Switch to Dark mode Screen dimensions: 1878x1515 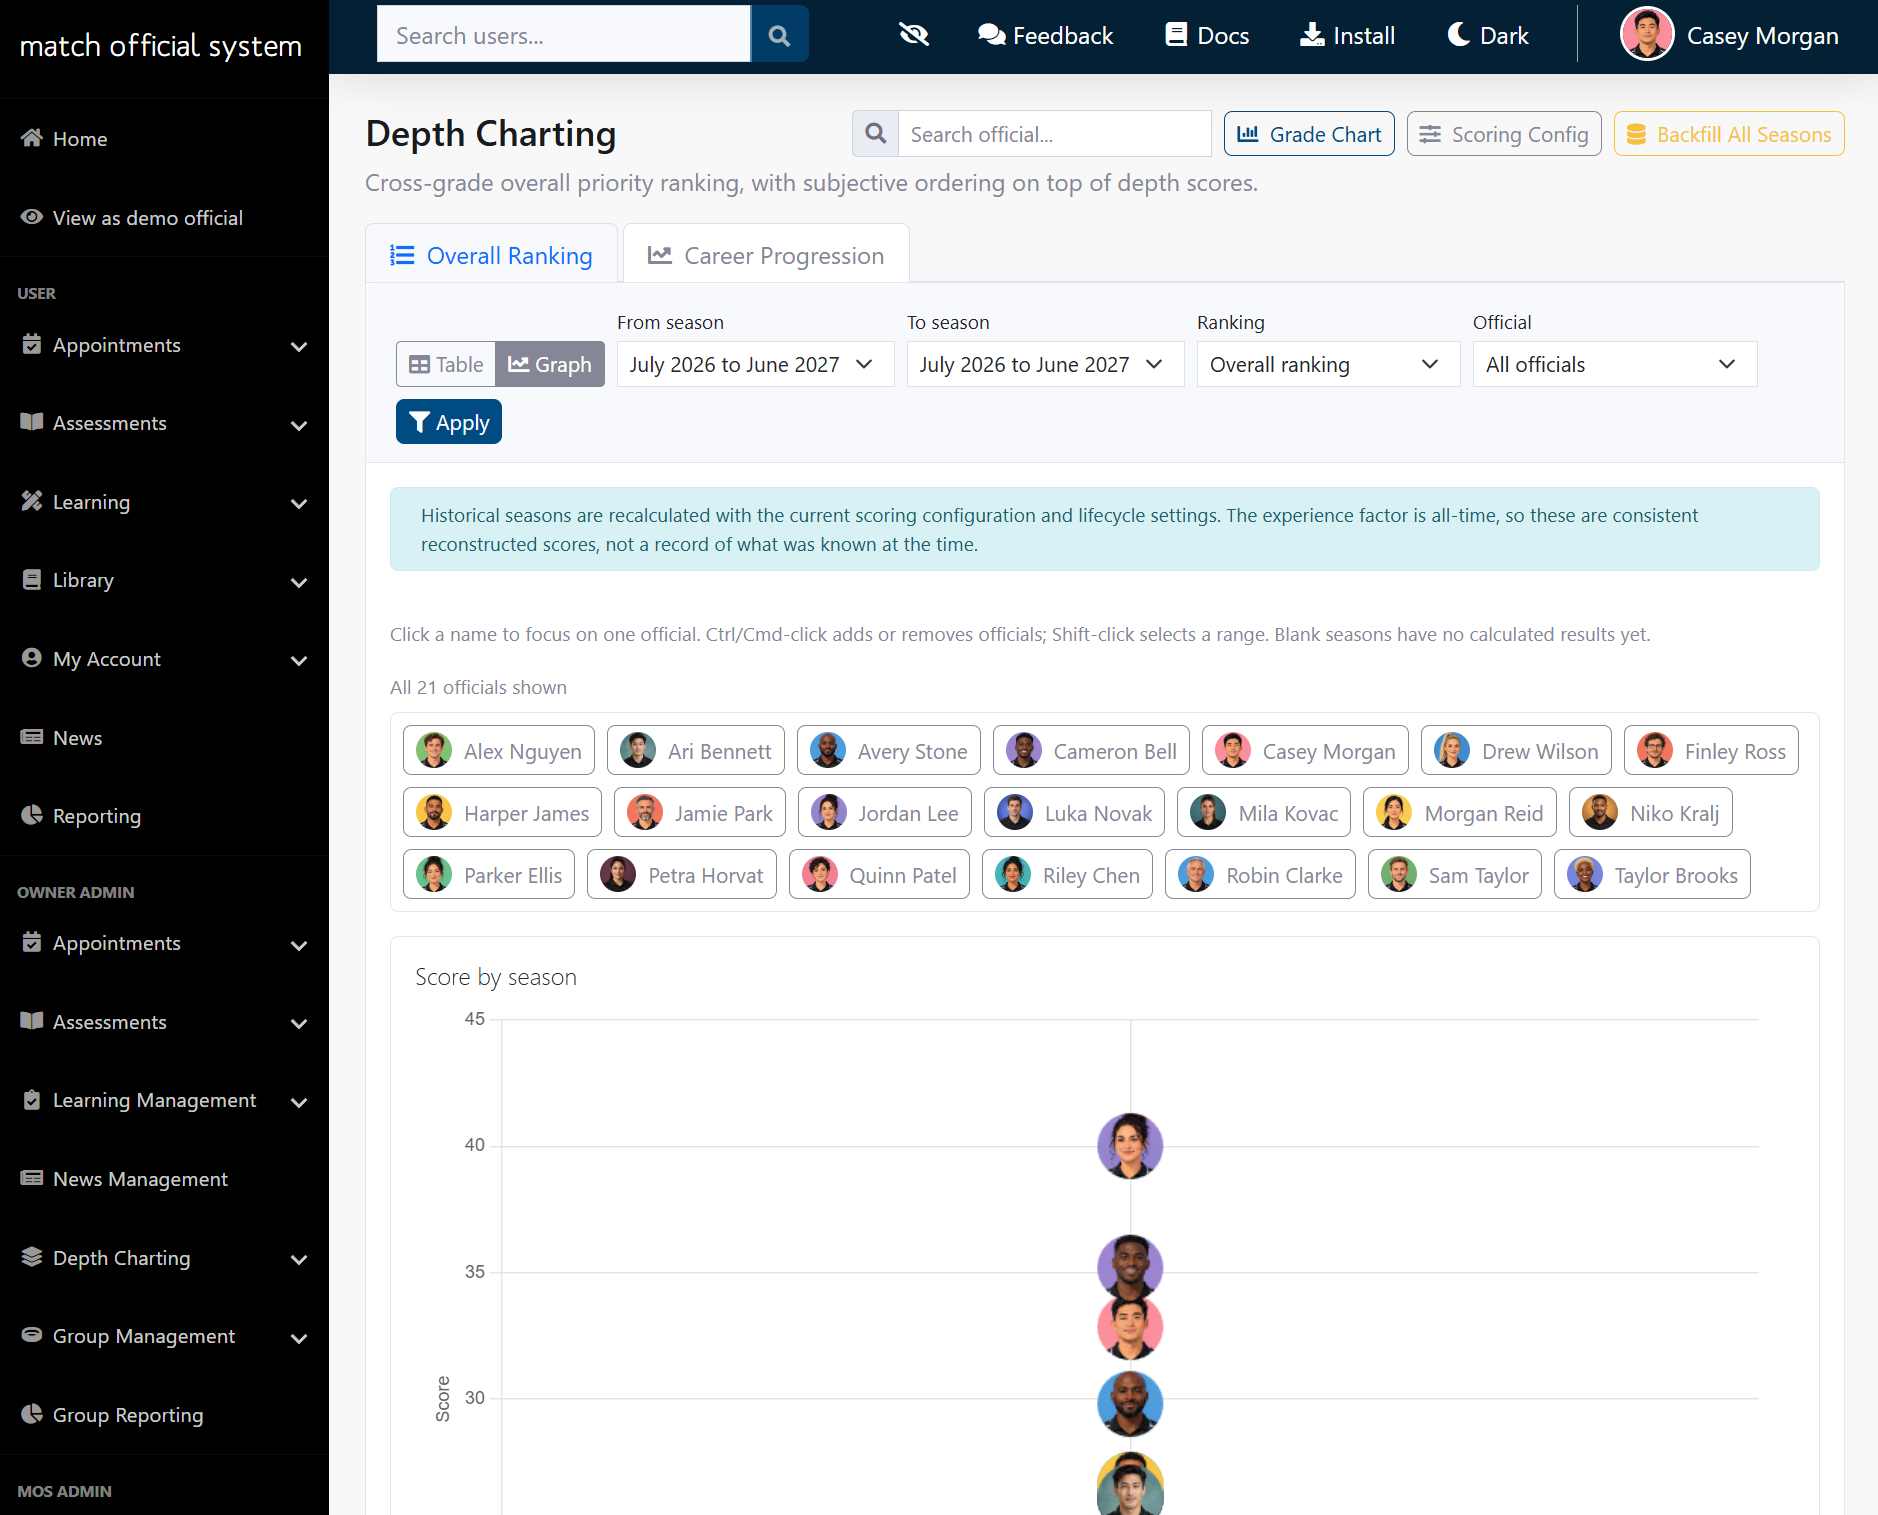tap(1488, 35)
